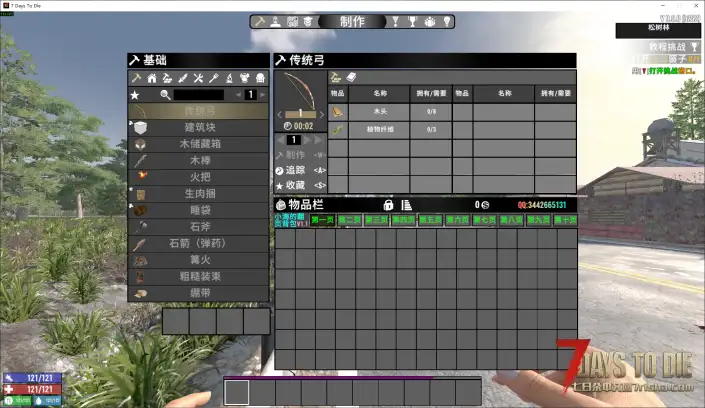
Task: Open the crafting hammer icon in top menu
Action: click(259, 22)
